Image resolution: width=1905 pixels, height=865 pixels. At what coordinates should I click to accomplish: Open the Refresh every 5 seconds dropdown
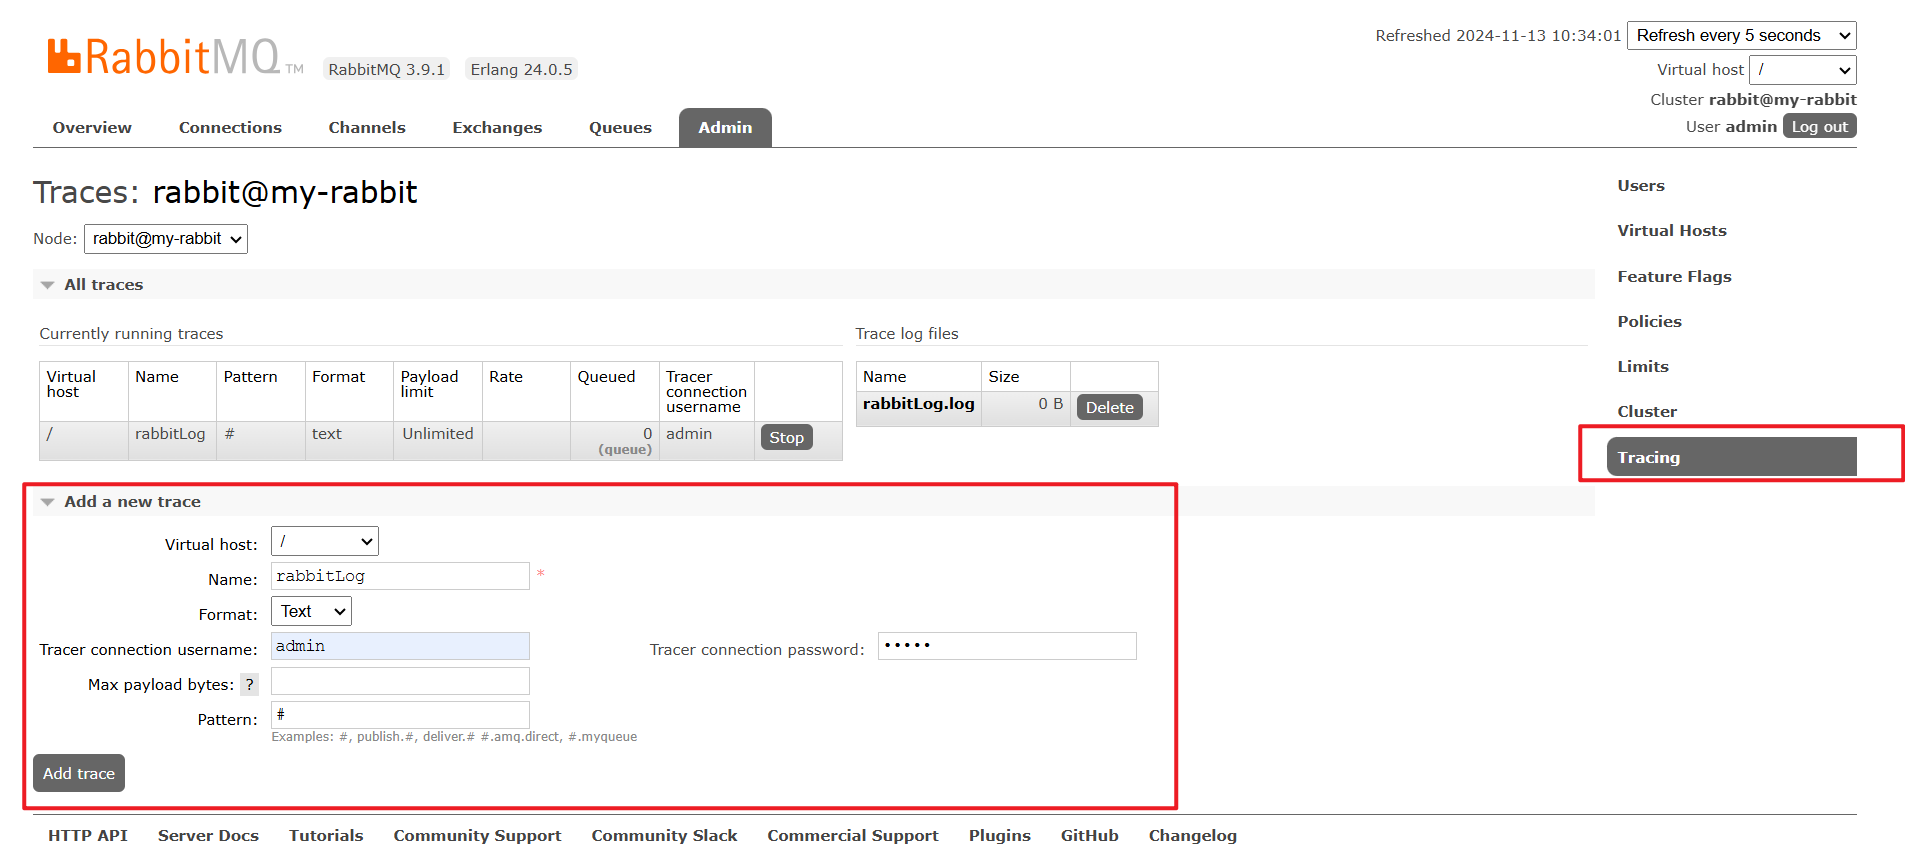click(x=1742, y=36)
